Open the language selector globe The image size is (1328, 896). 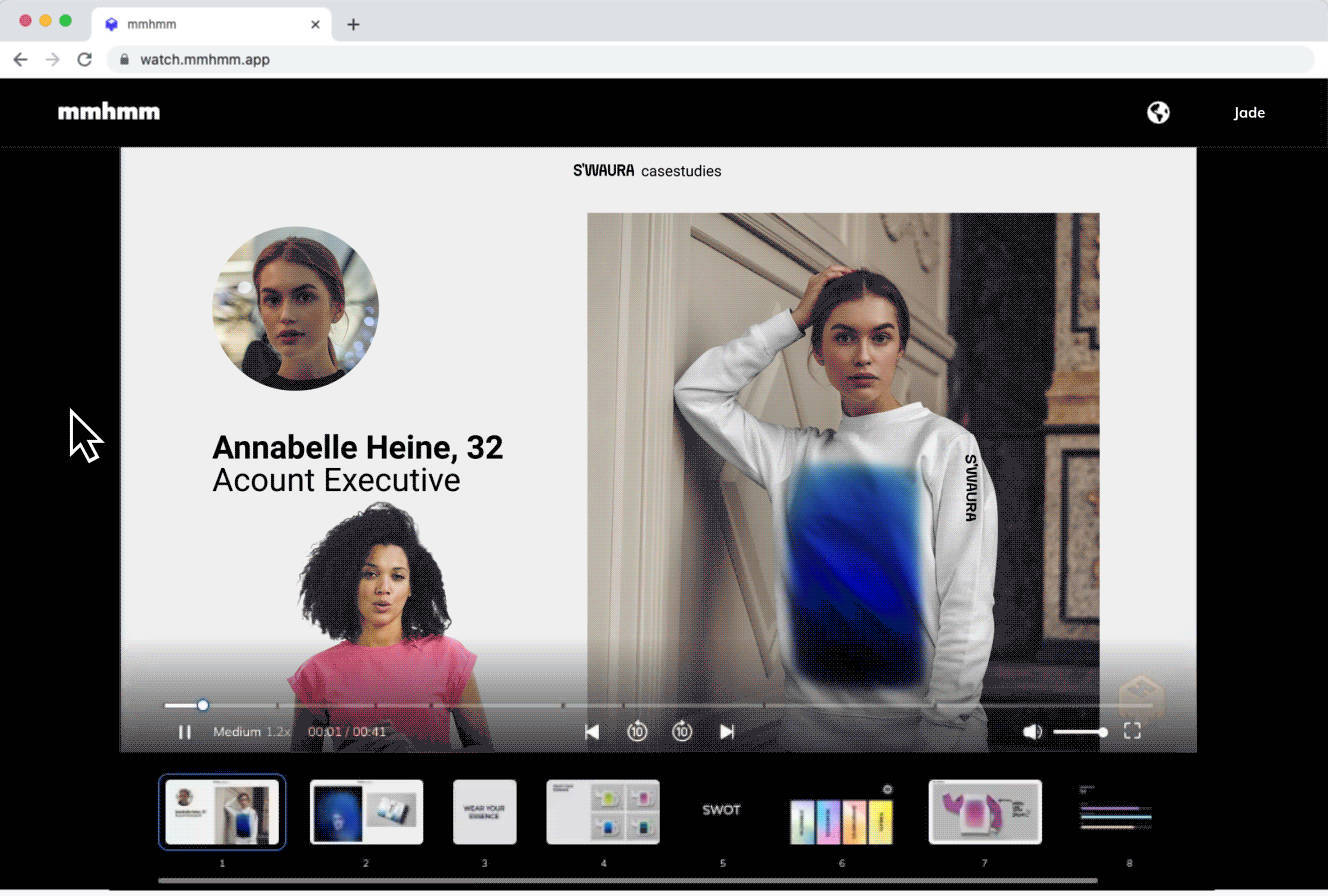pyautogui.click(x=1157, y=112)
